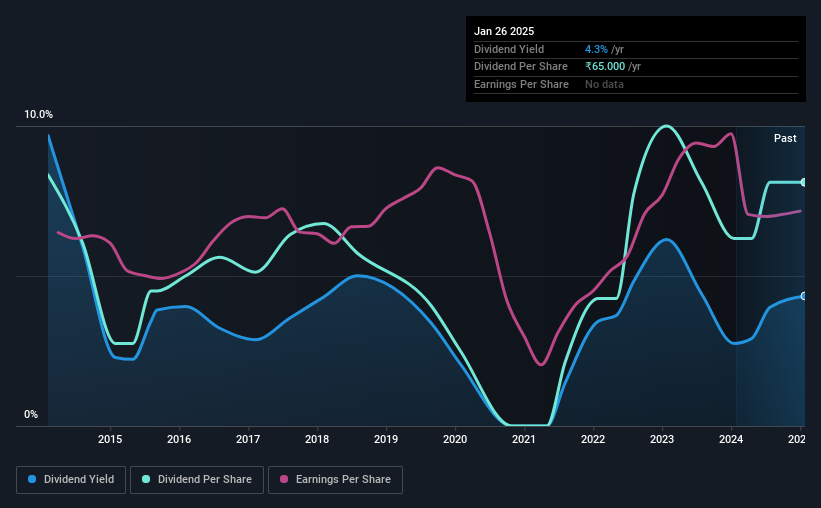Click the 2024 x-axis label
Image resolution: width=821 pixels, height=508 pixels.
point(731,439)
